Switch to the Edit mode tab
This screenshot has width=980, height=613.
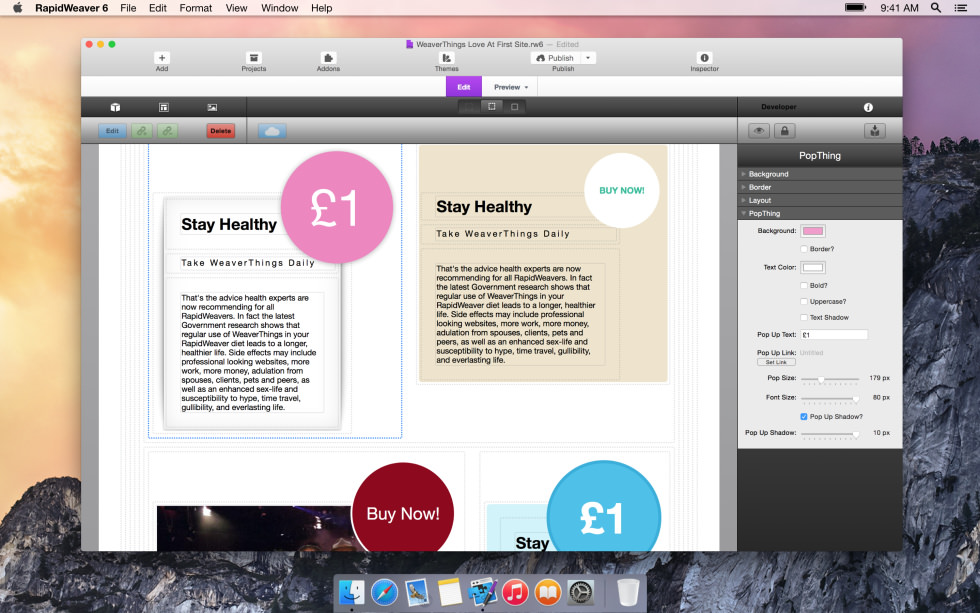coord(464,87)
